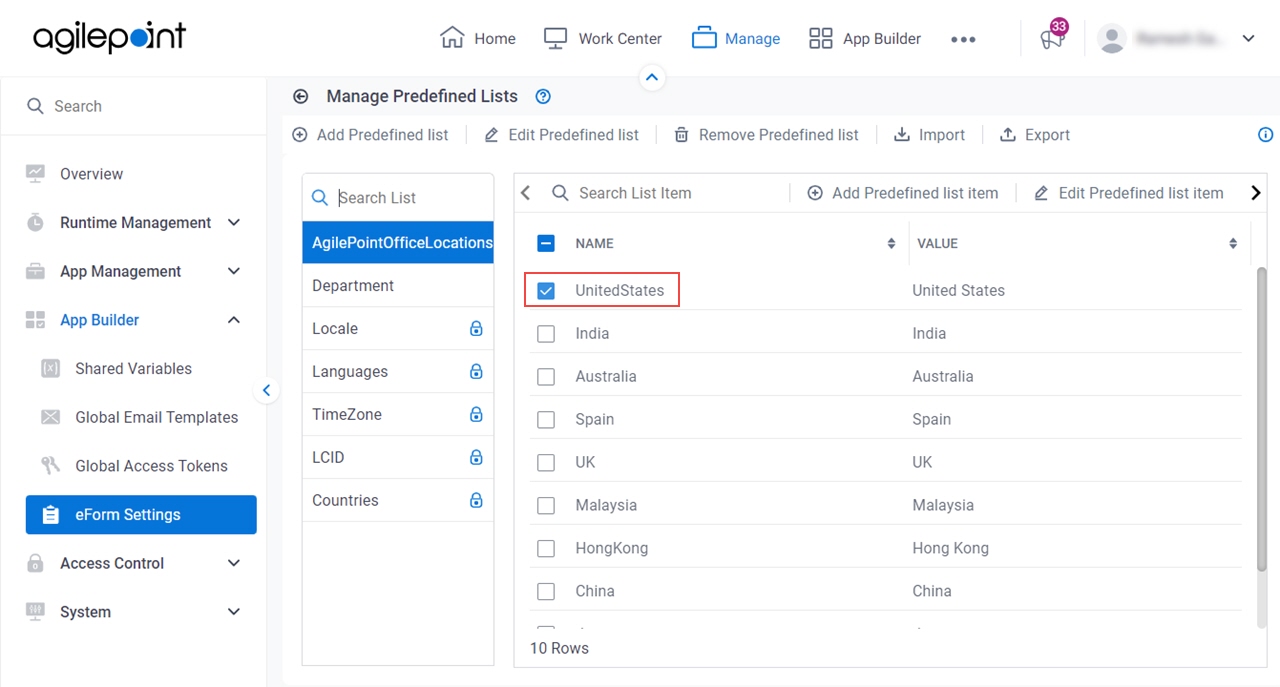1280x687 pixels.
Task: Click the lock icon on LCID row
Action: pos(476,457)
